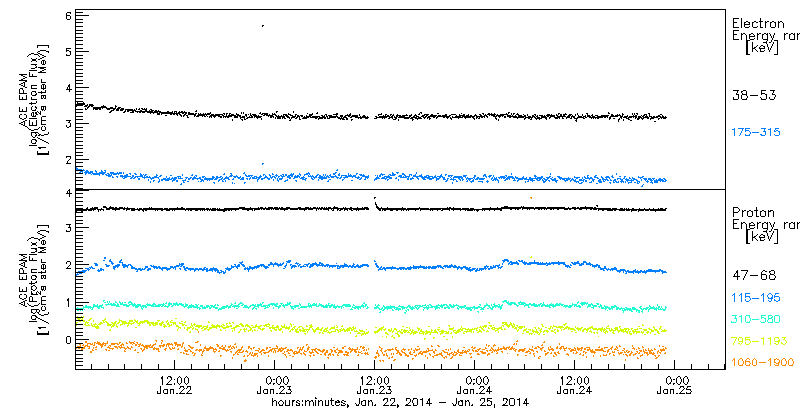Click the Proton Energy range legend heading
800x410 pixels.
765,225
